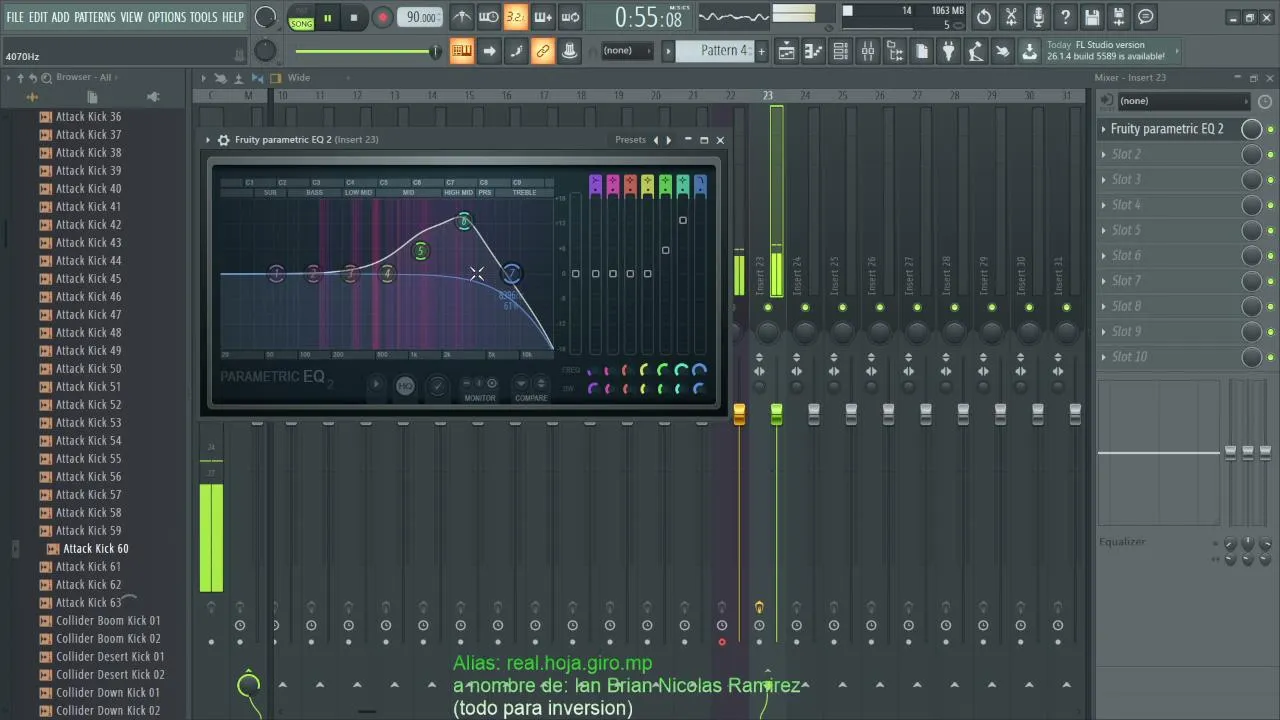Open the playlist view from the toolbar
The width and height of the screenshot is (1280, 720).
(x=787, y=51)
